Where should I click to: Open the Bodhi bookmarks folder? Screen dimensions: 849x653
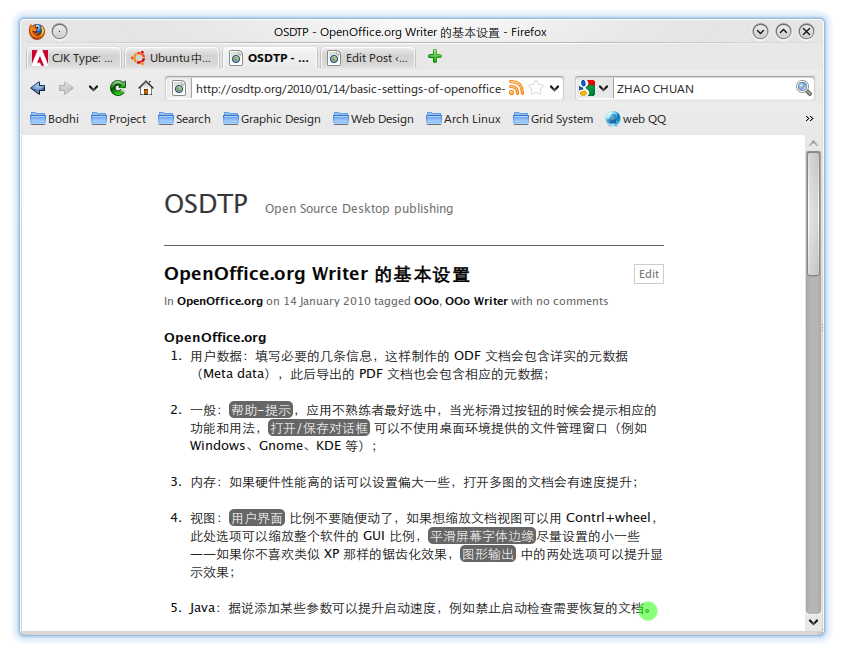pos(55,119)
